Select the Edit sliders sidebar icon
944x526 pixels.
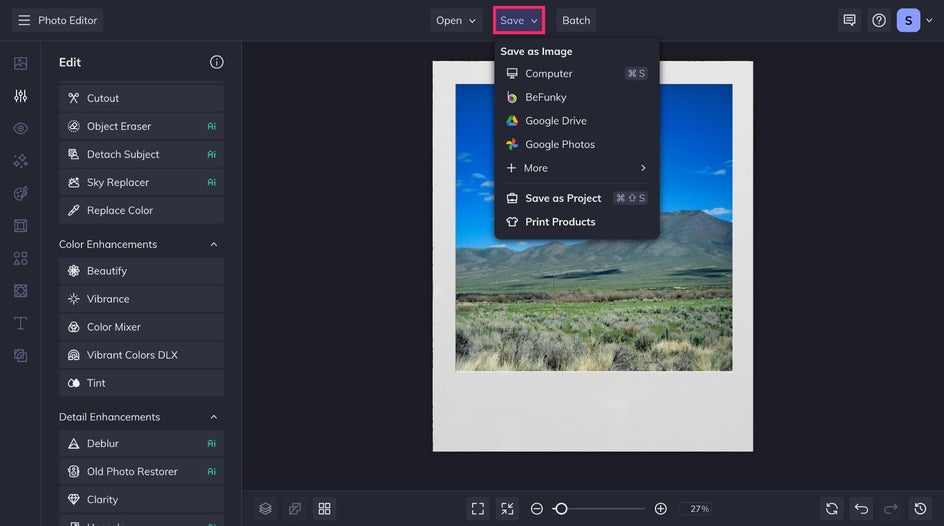pos(20,96)
